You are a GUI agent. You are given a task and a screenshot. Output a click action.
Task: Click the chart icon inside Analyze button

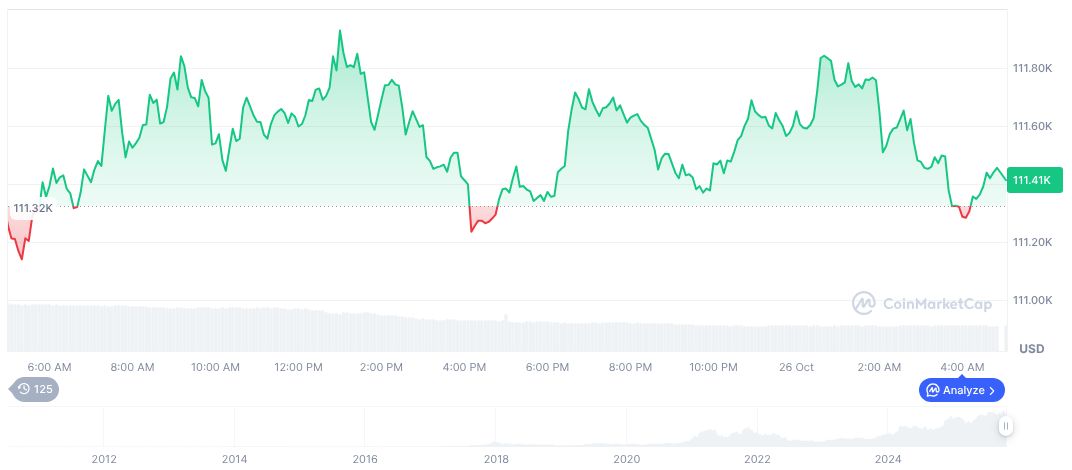coord(933,390)
